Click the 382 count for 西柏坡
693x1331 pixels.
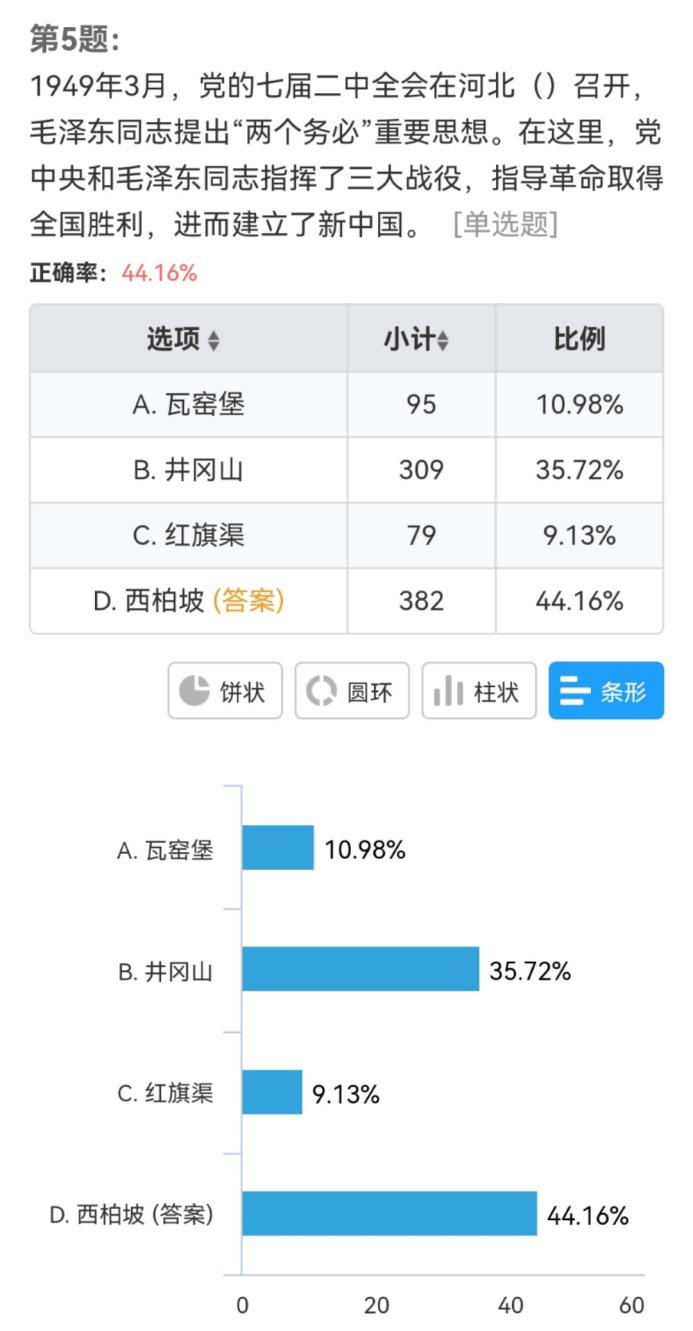421,601
